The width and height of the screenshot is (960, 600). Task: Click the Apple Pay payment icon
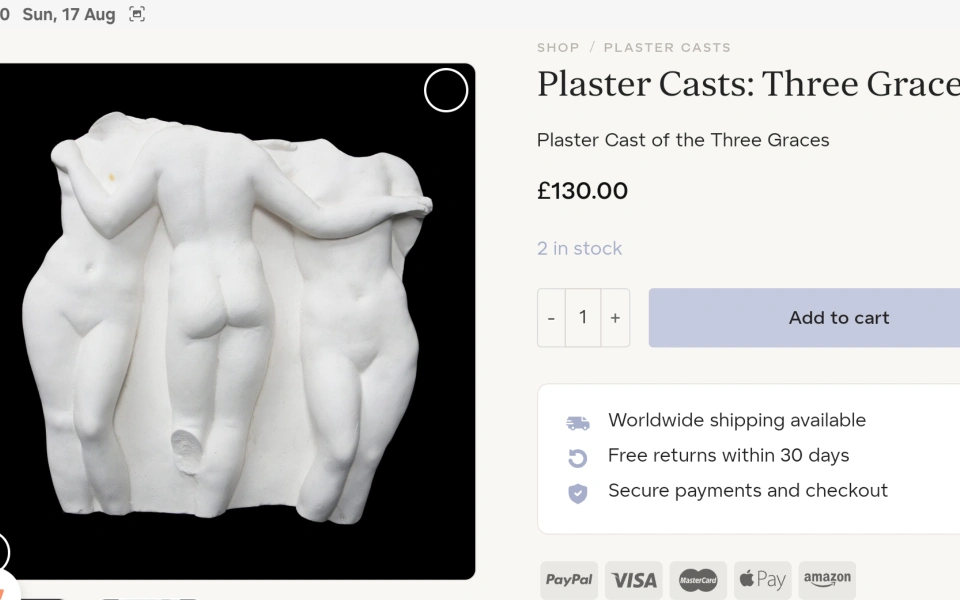pyautogui.click(x=763, y=579)
